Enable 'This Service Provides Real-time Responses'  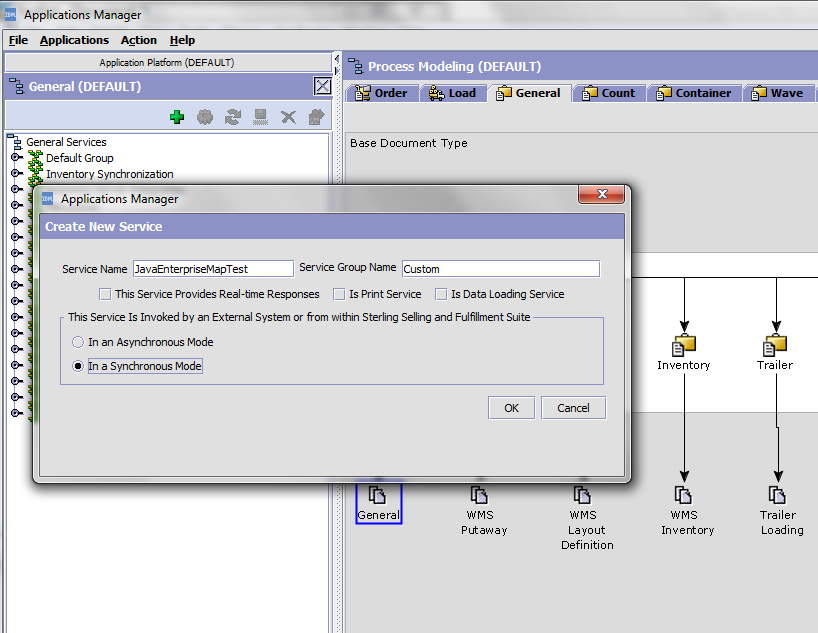pyautogui.click(x=105, y=294)
